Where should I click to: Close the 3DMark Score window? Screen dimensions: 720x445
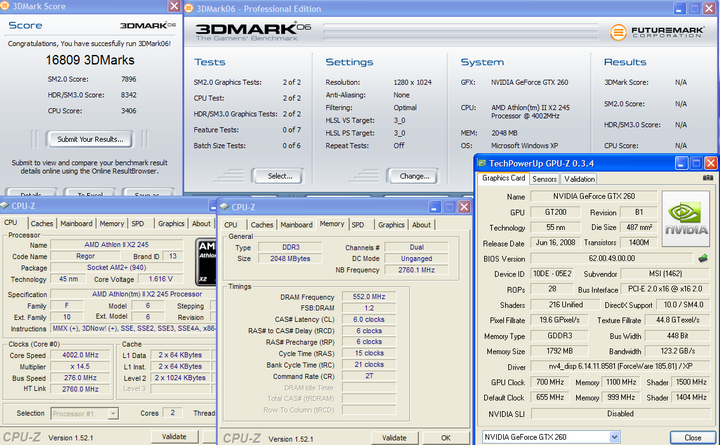click(174, 6)
